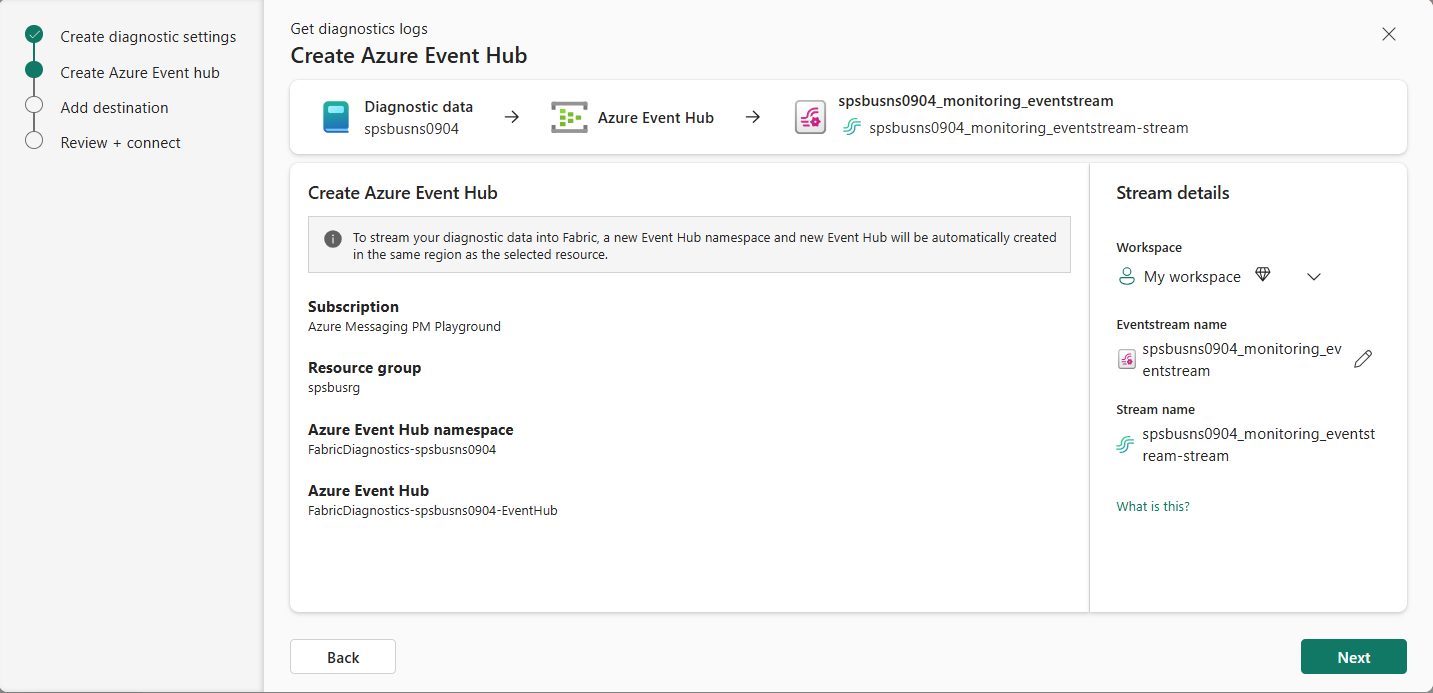Open the What is this? link

(1153, 506)
